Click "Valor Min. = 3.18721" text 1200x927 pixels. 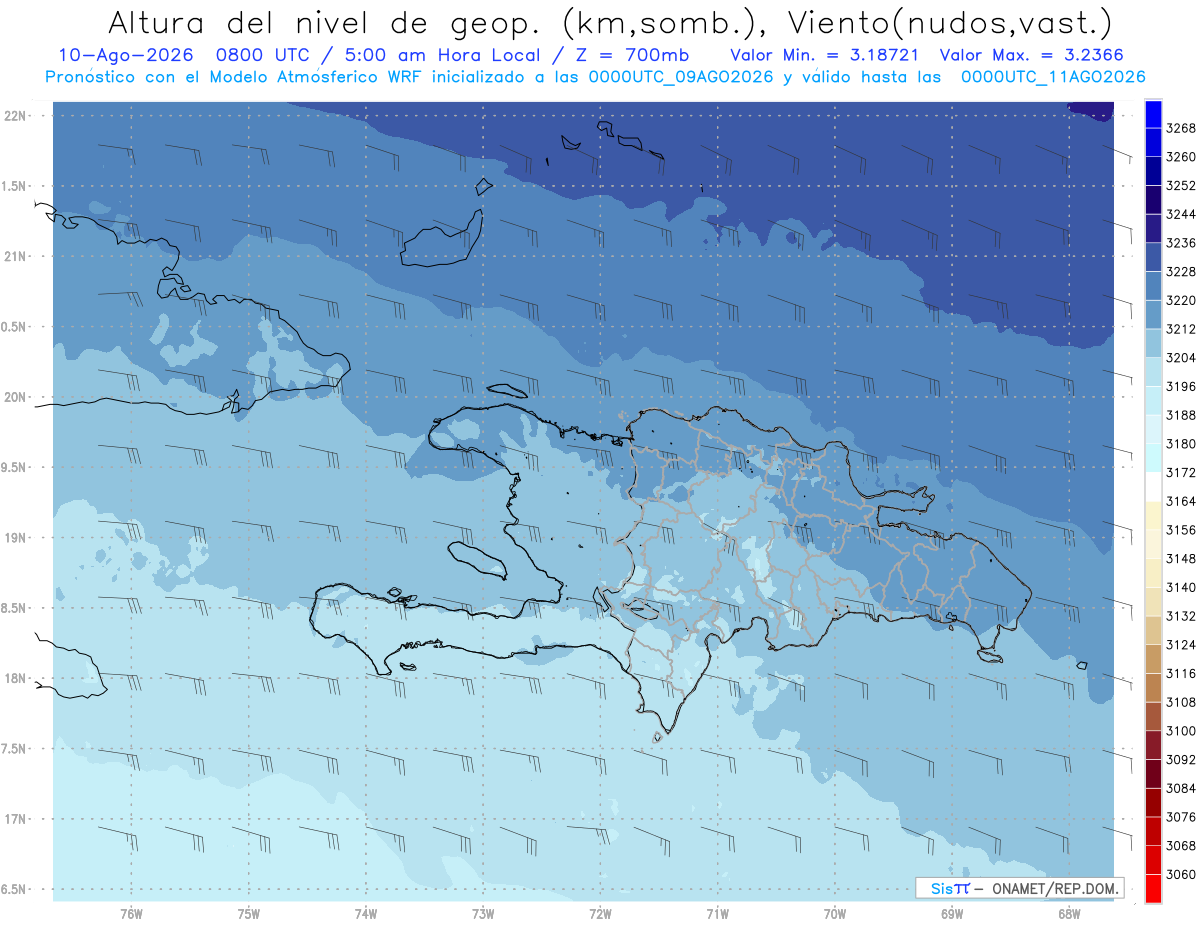tap(823, 56)
